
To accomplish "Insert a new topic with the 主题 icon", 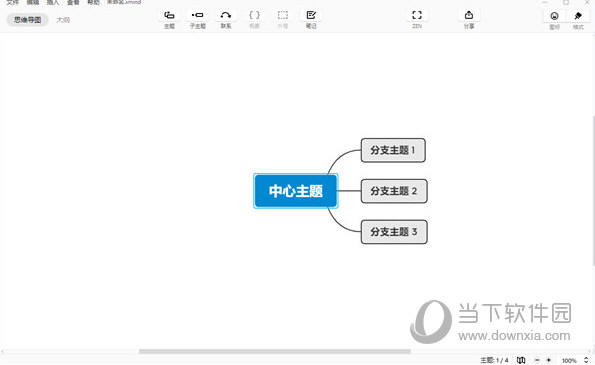I will (x=169, y=16).
